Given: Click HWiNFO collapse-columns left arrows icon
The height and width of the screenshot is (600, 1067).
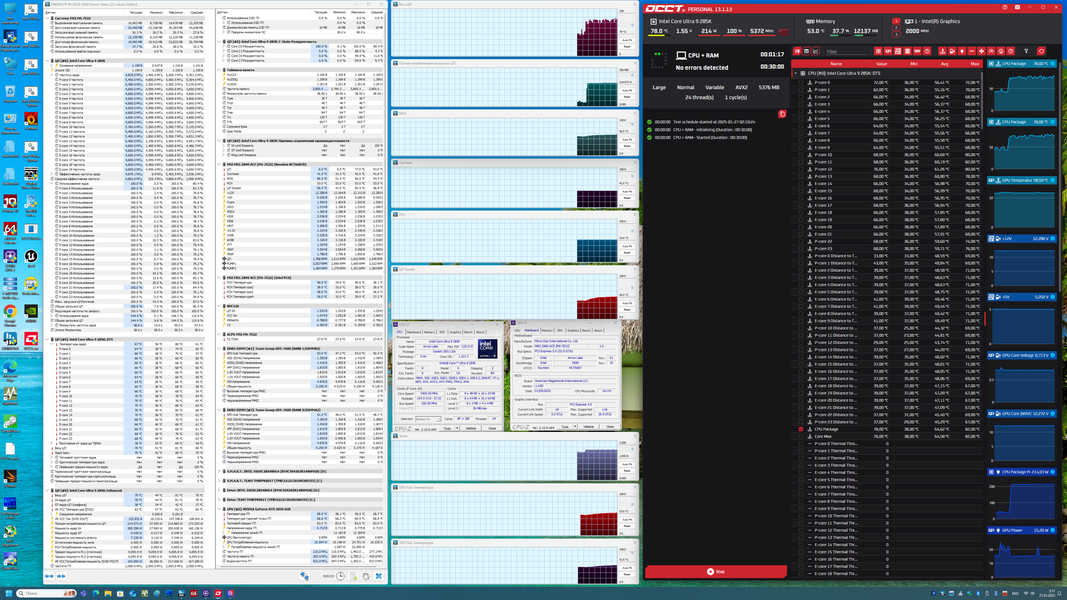Looking at the screenshot, I should click(x=49, y=576).
